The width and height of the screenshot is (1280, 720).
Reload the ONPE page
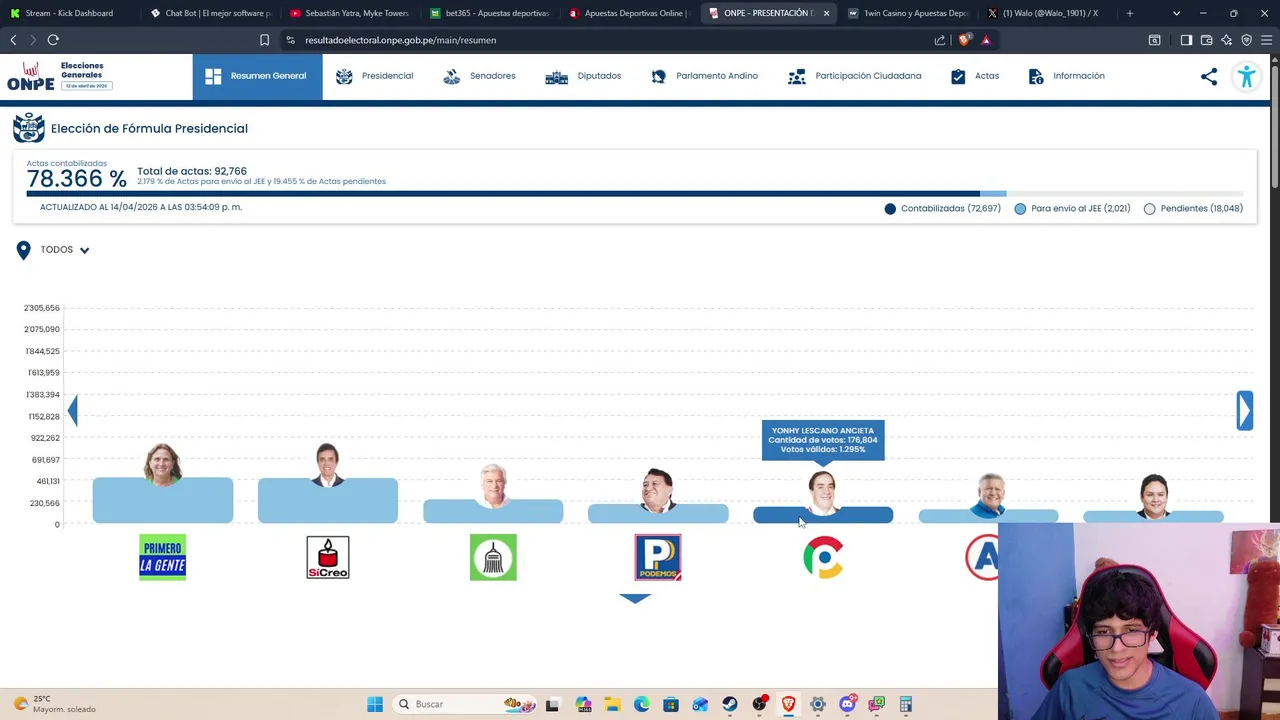(x=53, y=40)
